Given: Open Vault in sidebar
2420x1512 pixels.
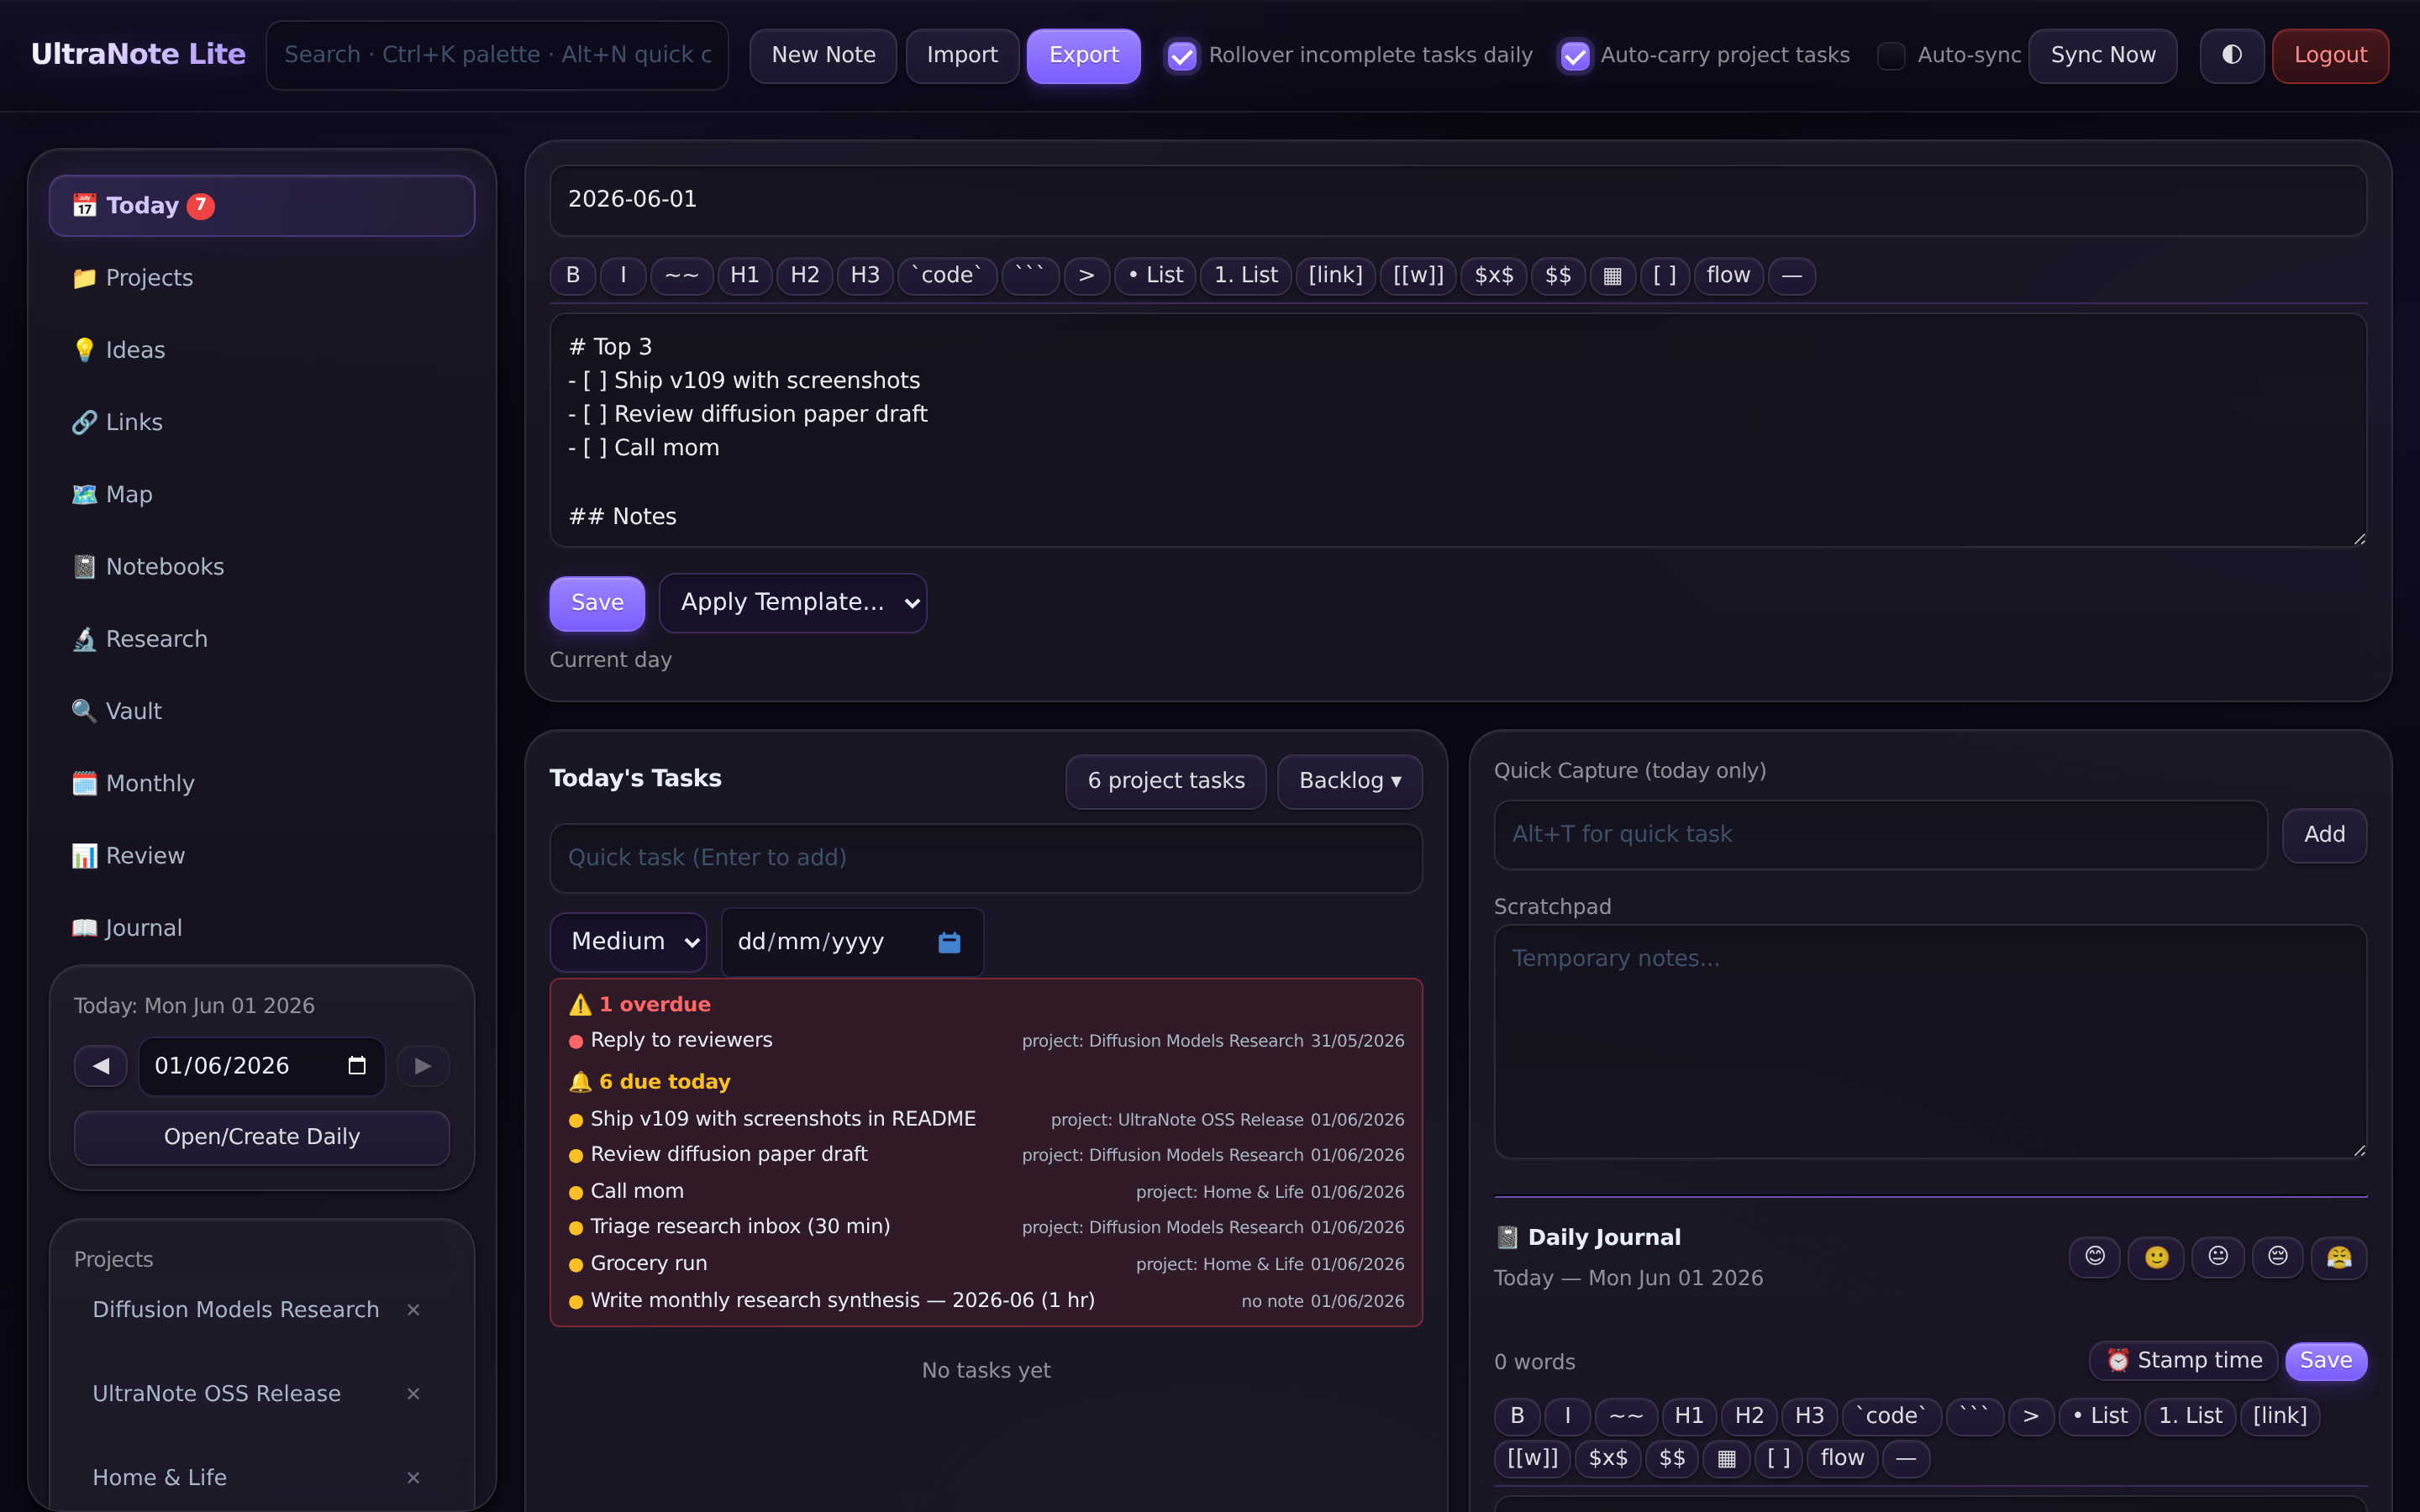Looking at the screenshot, I should pos(262,712).
